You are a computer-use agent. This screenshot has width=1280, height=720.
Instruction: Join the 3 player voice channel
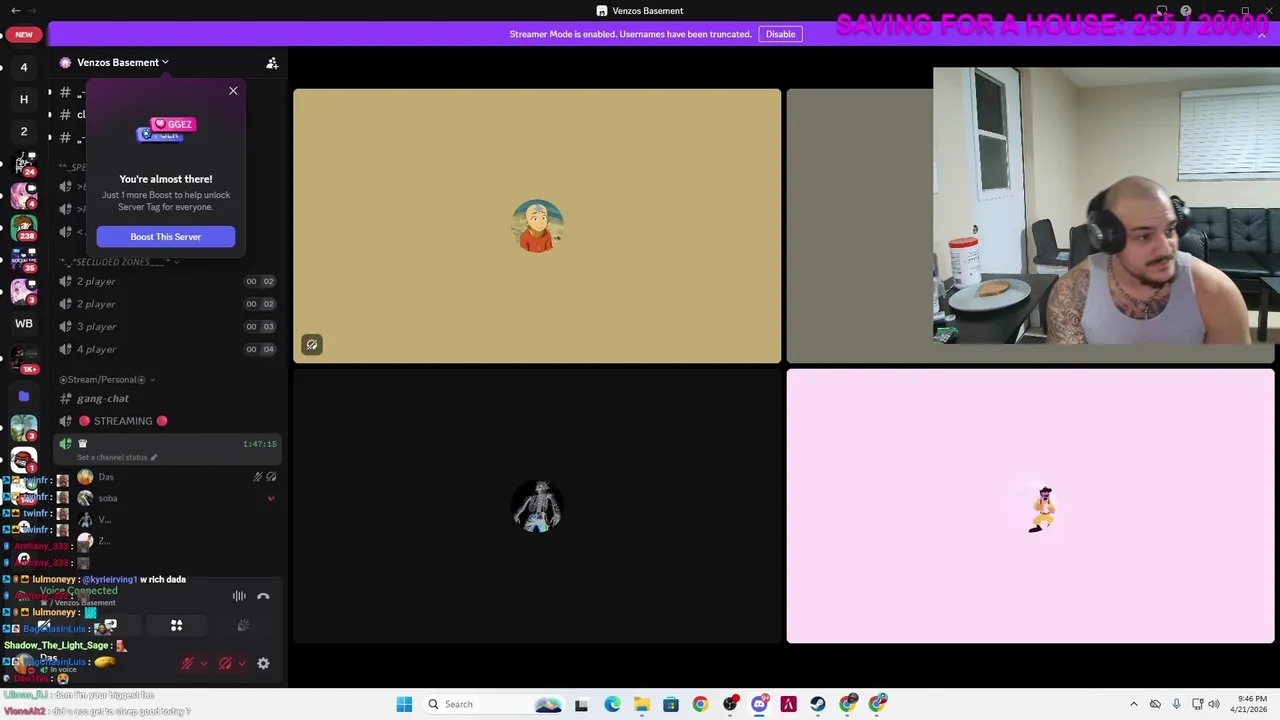167,326
